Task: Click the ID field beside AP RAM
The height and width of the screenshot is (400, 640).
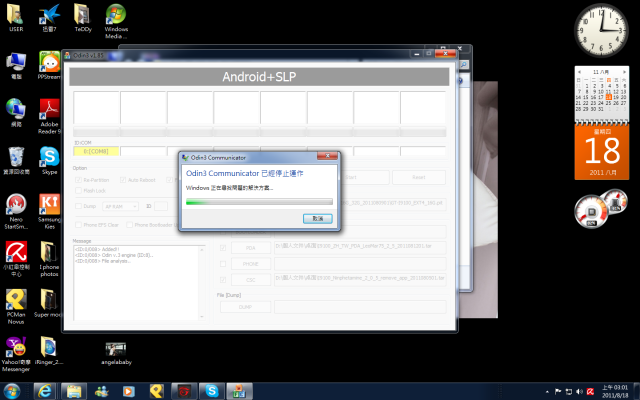Action: 161,207
